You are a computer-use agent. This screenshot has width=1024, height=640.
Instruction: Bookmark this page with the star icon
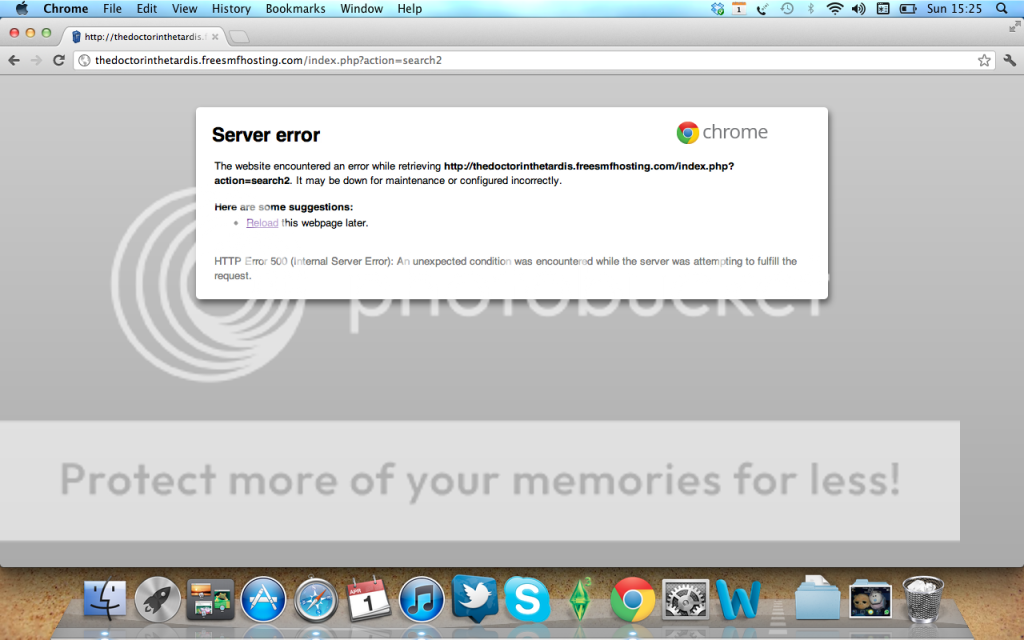click(984, 60)
